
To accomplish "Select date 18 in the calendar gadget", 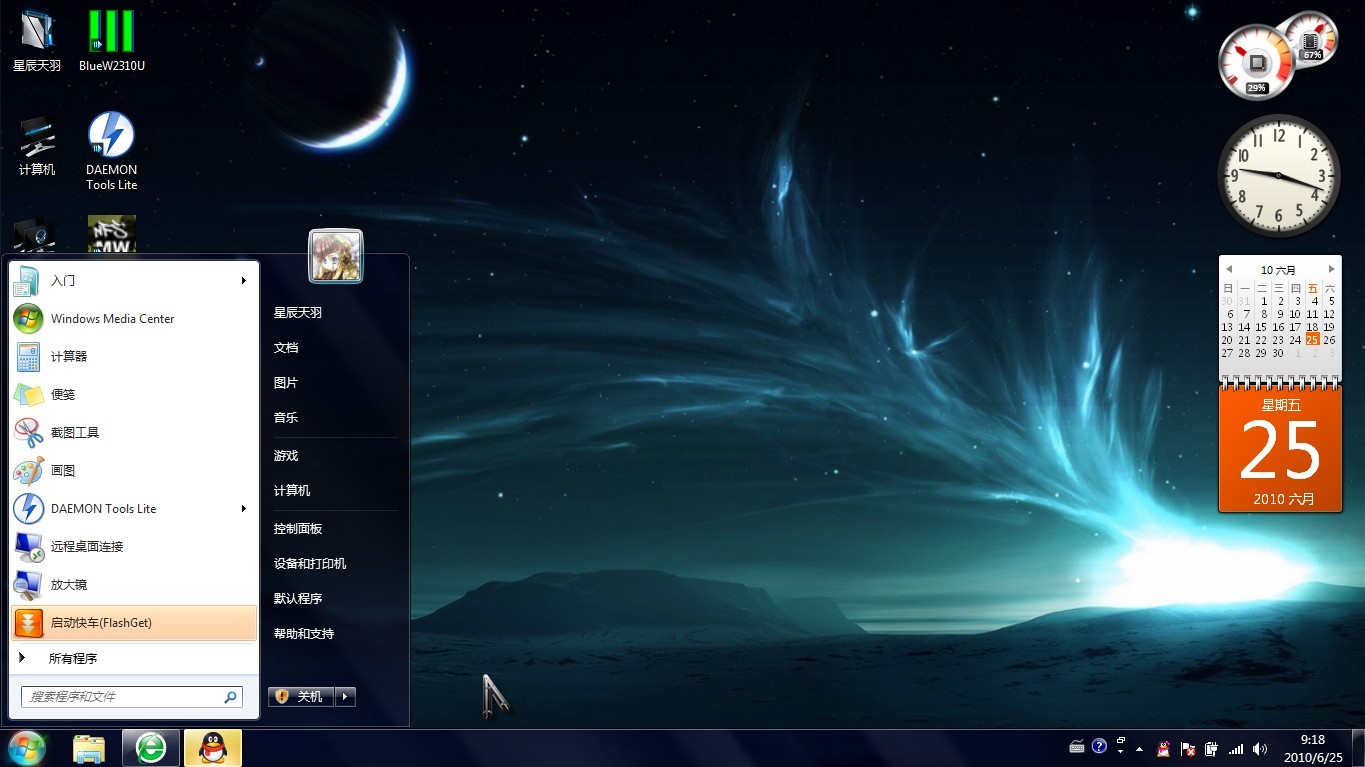I will (1312, 327).
